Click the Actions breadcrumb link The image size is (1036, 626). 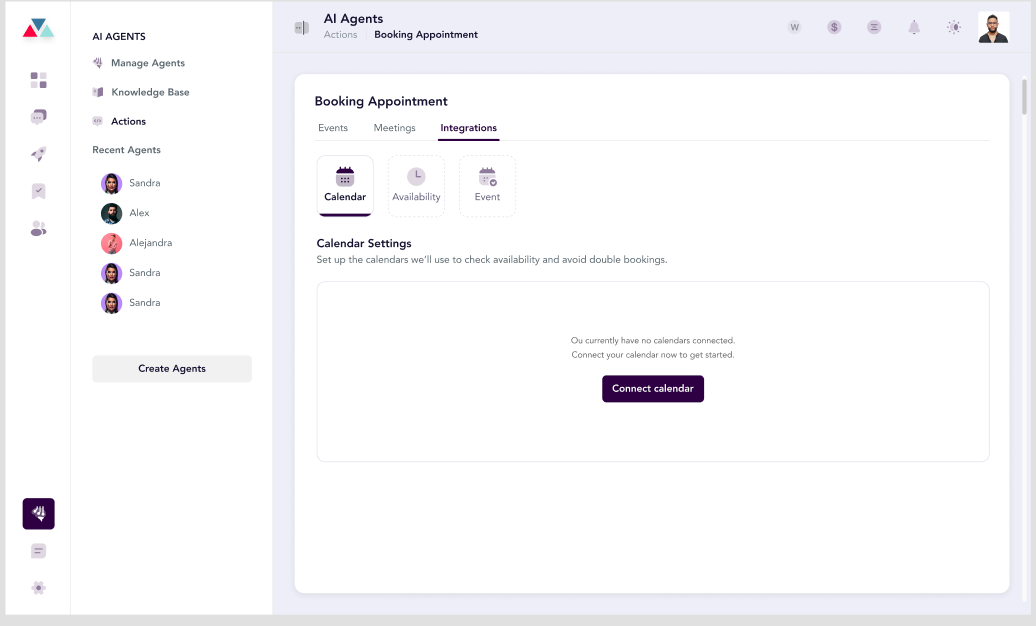tap(340, 34)
